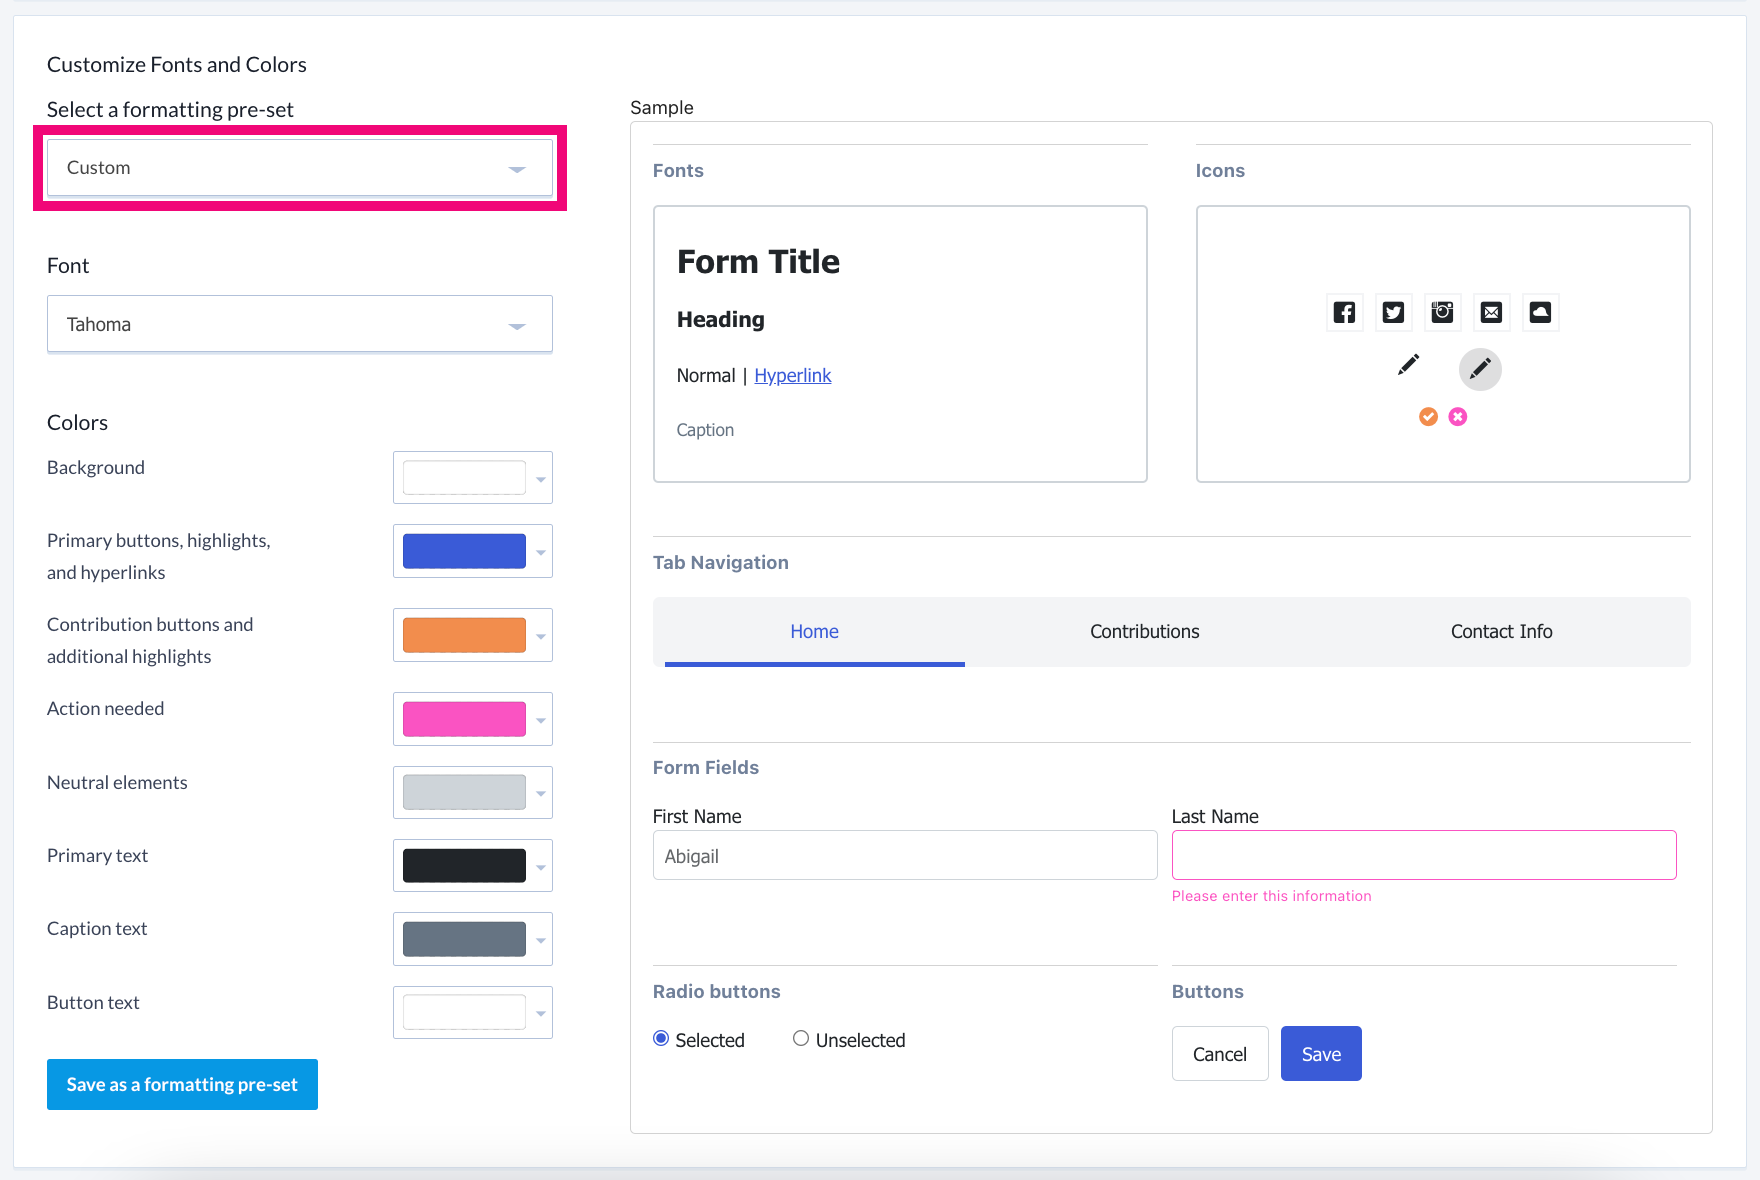Pick the blue primary buttons color swatch

click(464, 551)
